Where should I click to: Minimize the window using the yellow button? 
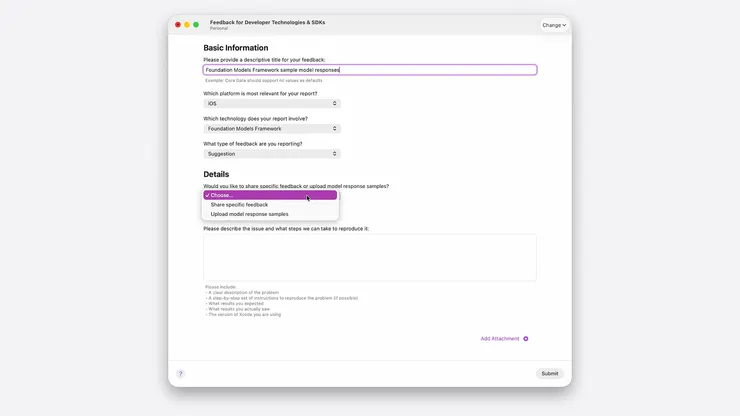[x=187, y=24]
